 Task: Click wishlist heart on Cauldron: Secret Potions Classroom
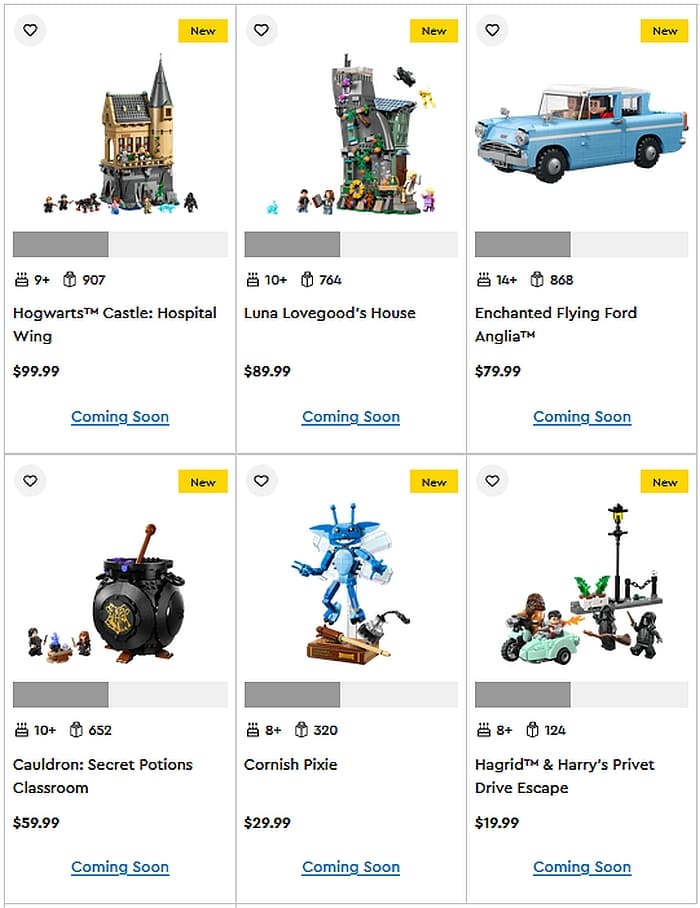coord(30,481)
